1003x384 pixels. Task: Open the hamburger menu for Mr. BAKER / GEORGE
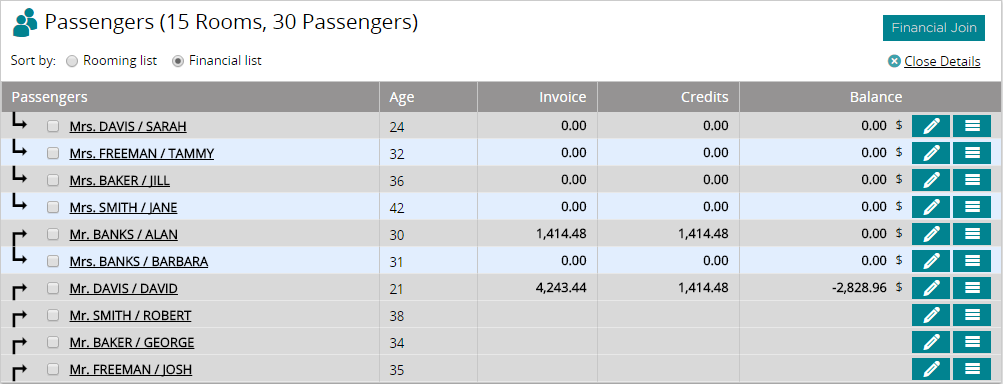972,342
